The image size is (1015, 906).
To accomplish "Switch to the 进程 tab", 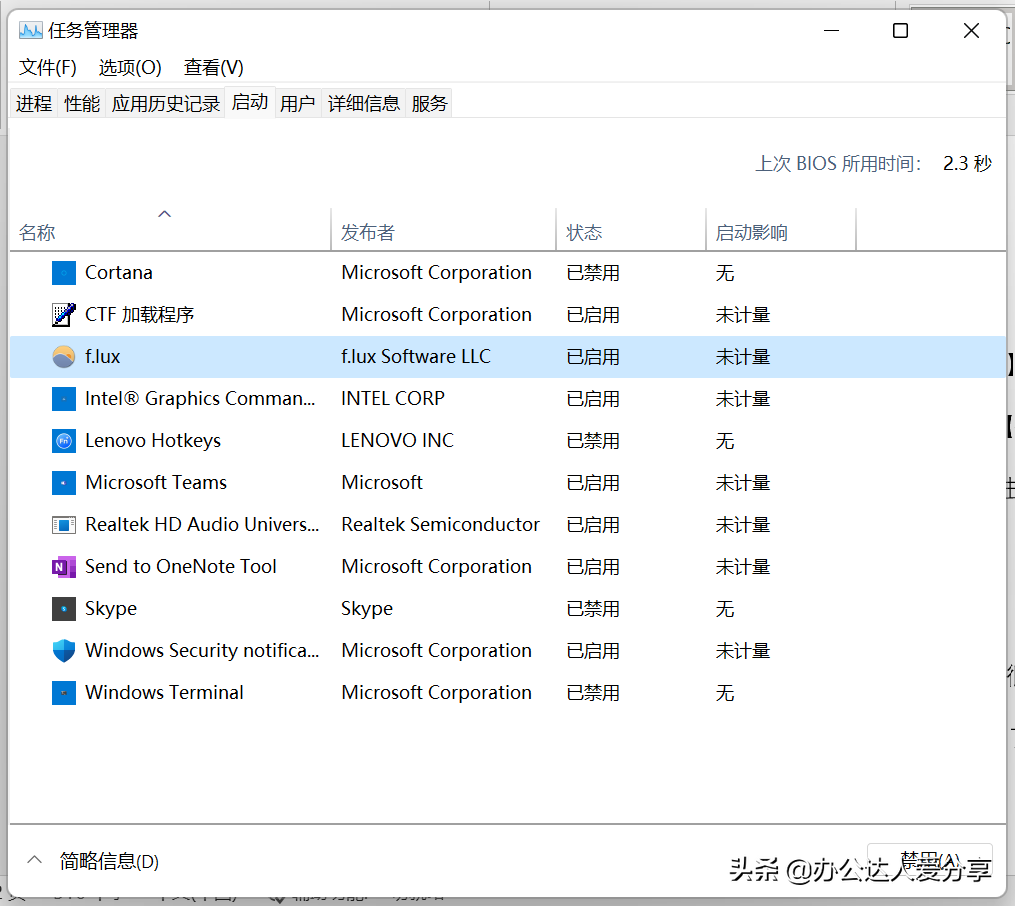I will pyautogui.click(x=34, y=104).
